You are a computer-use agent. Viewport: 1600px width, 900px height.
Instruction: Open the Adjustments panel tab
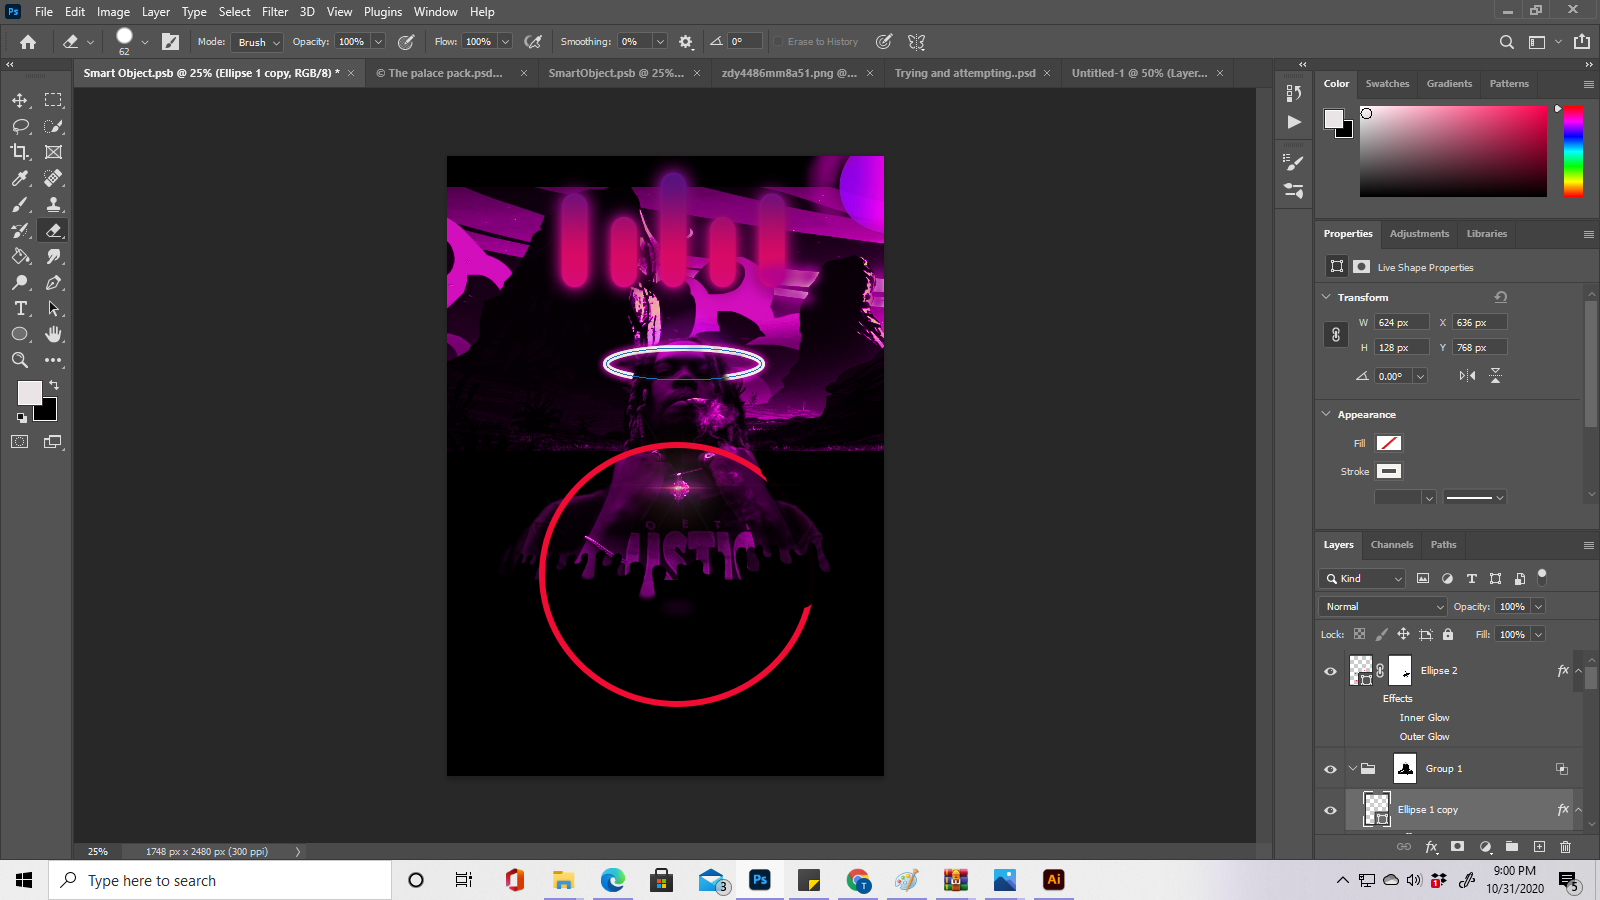coord(1419,233)
